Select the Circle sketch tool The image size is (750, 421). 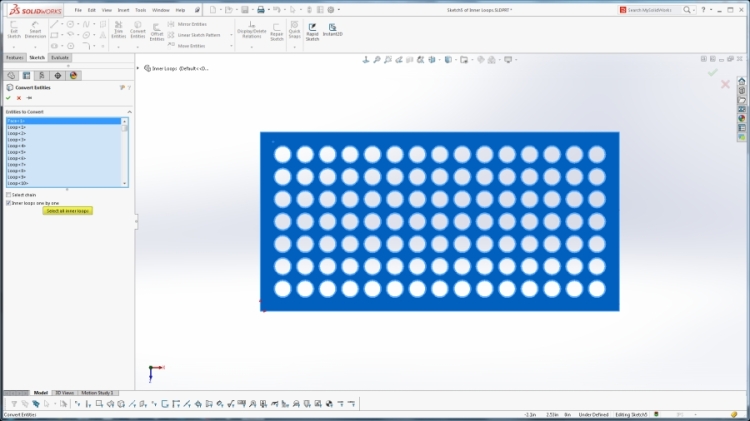70,24
